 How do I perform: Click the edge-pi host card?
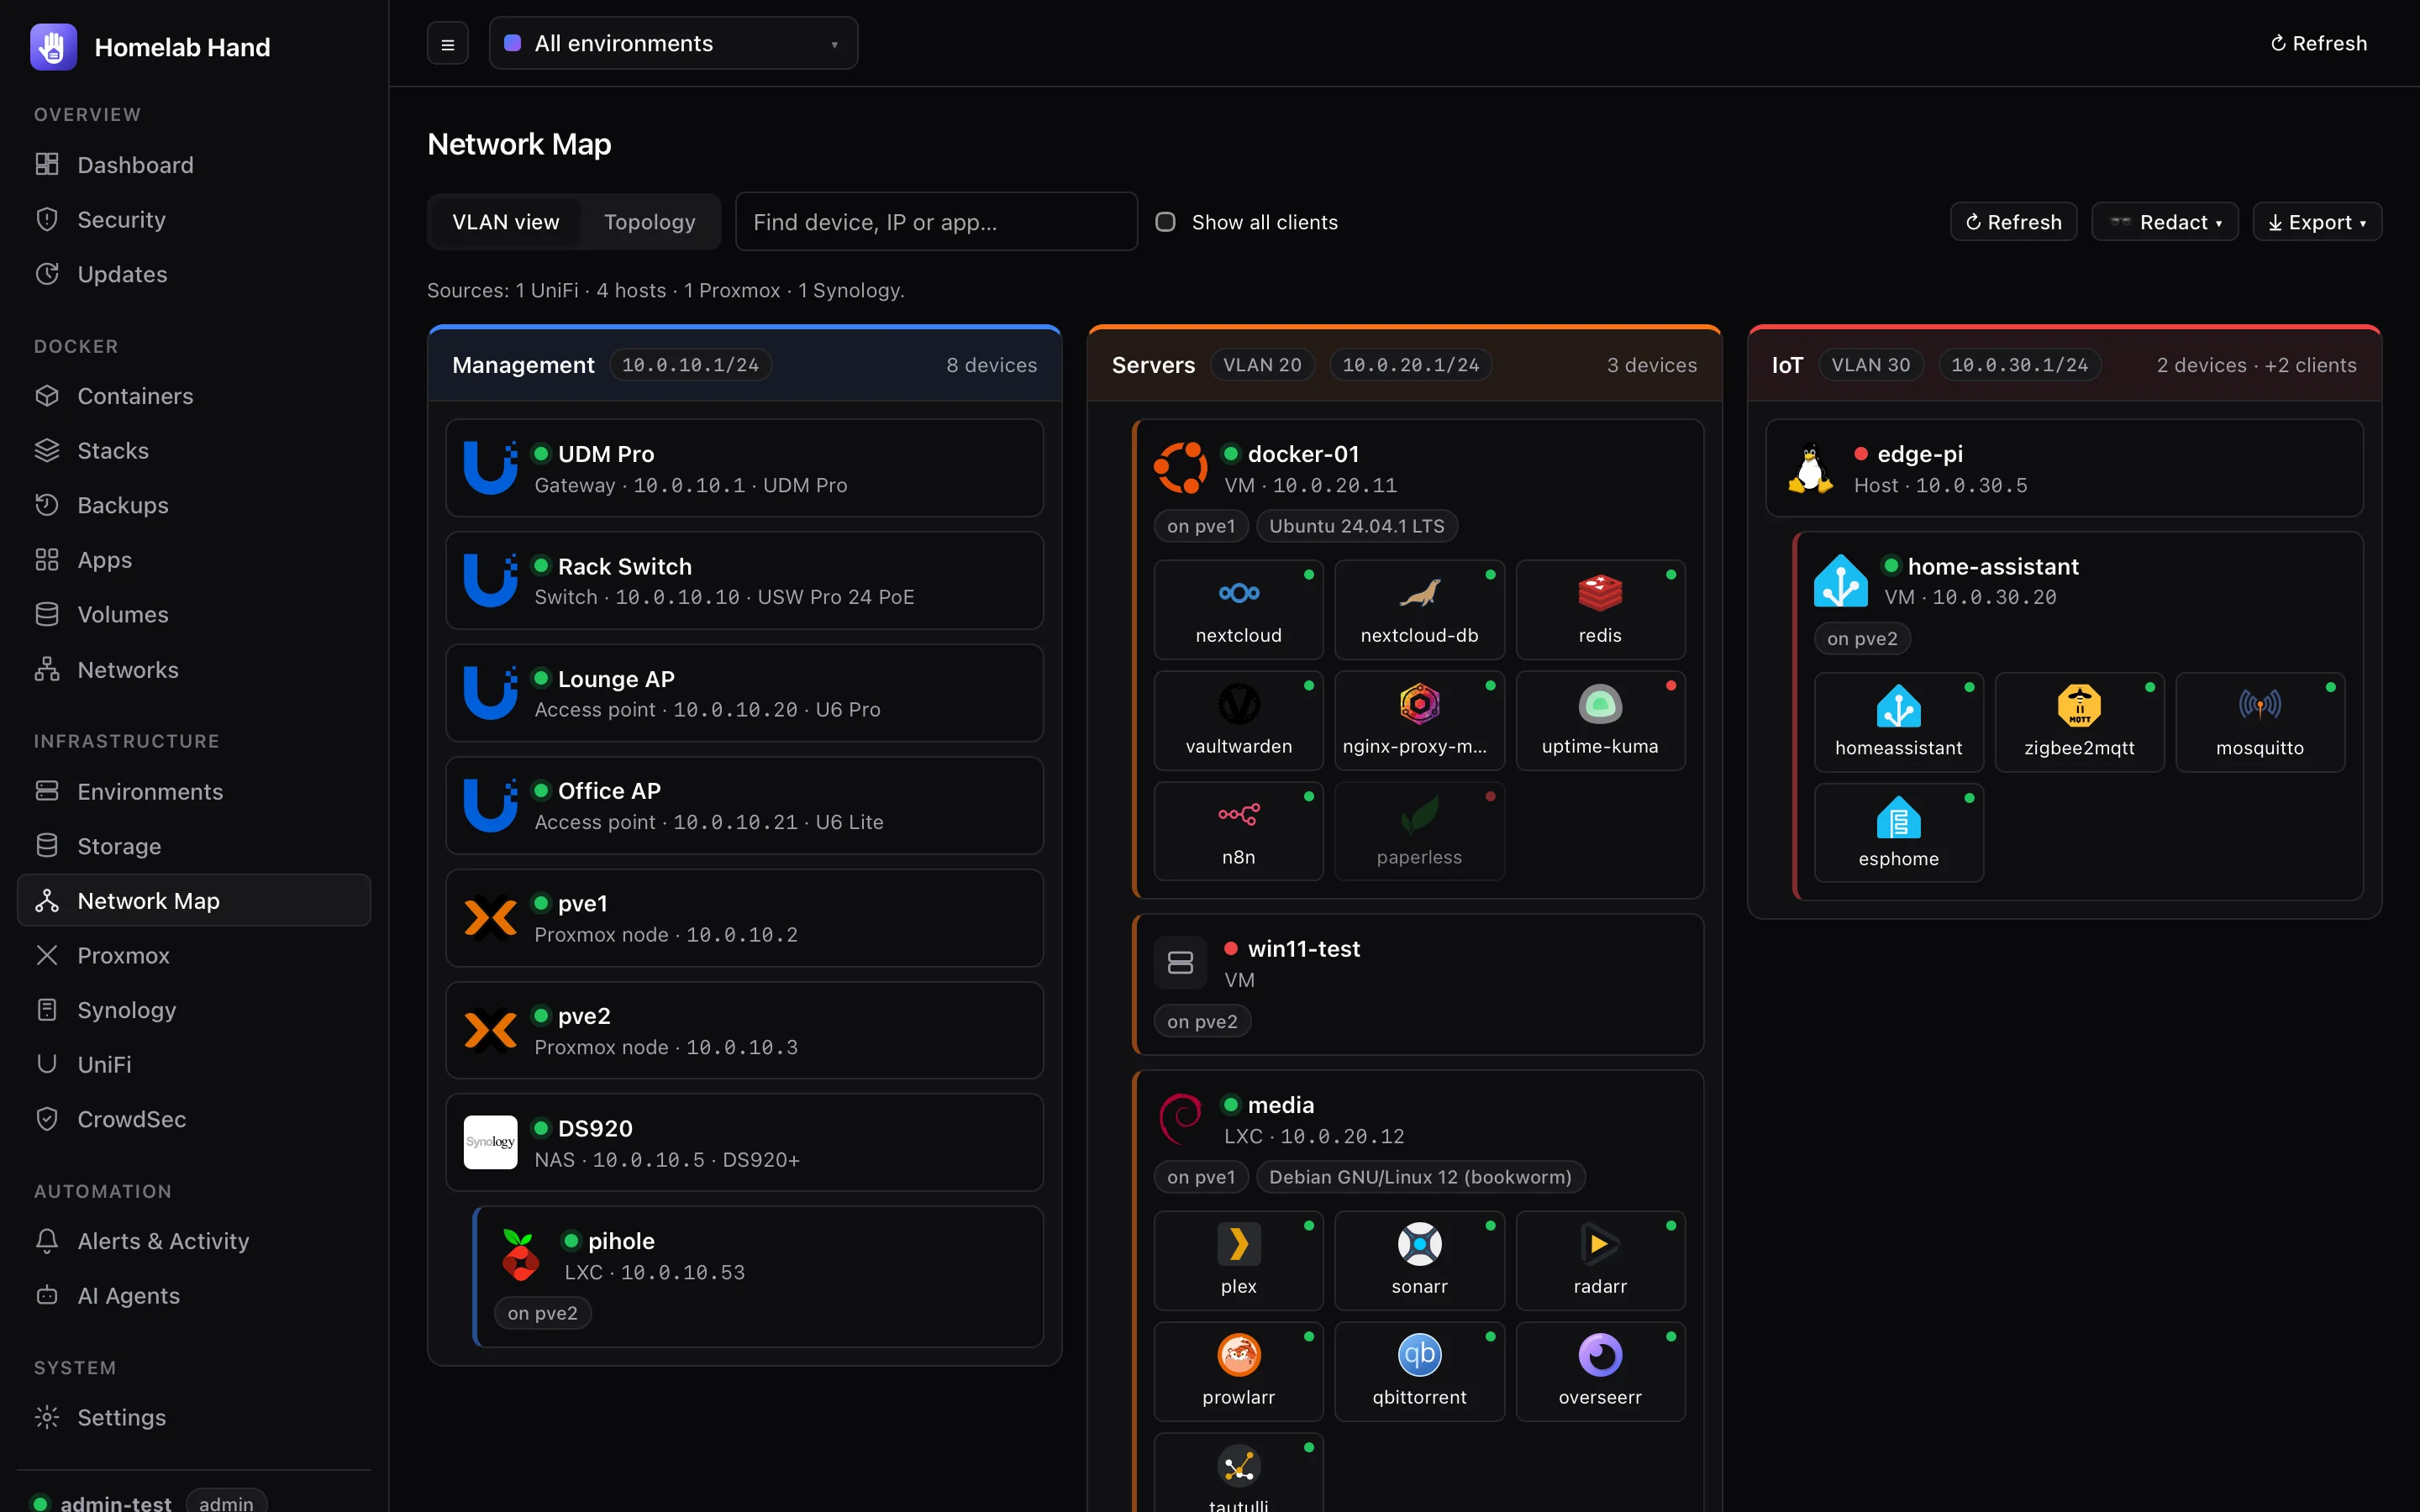(x=2064, y=468)
